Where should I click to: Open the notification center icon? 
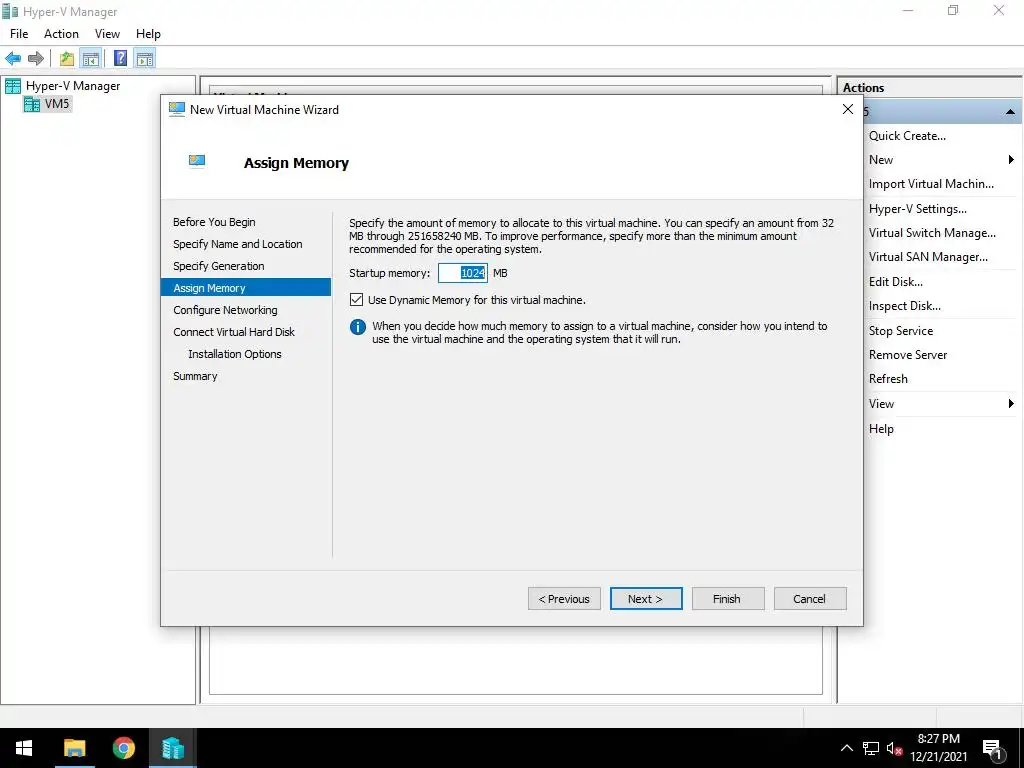click(x=992, y=748)
